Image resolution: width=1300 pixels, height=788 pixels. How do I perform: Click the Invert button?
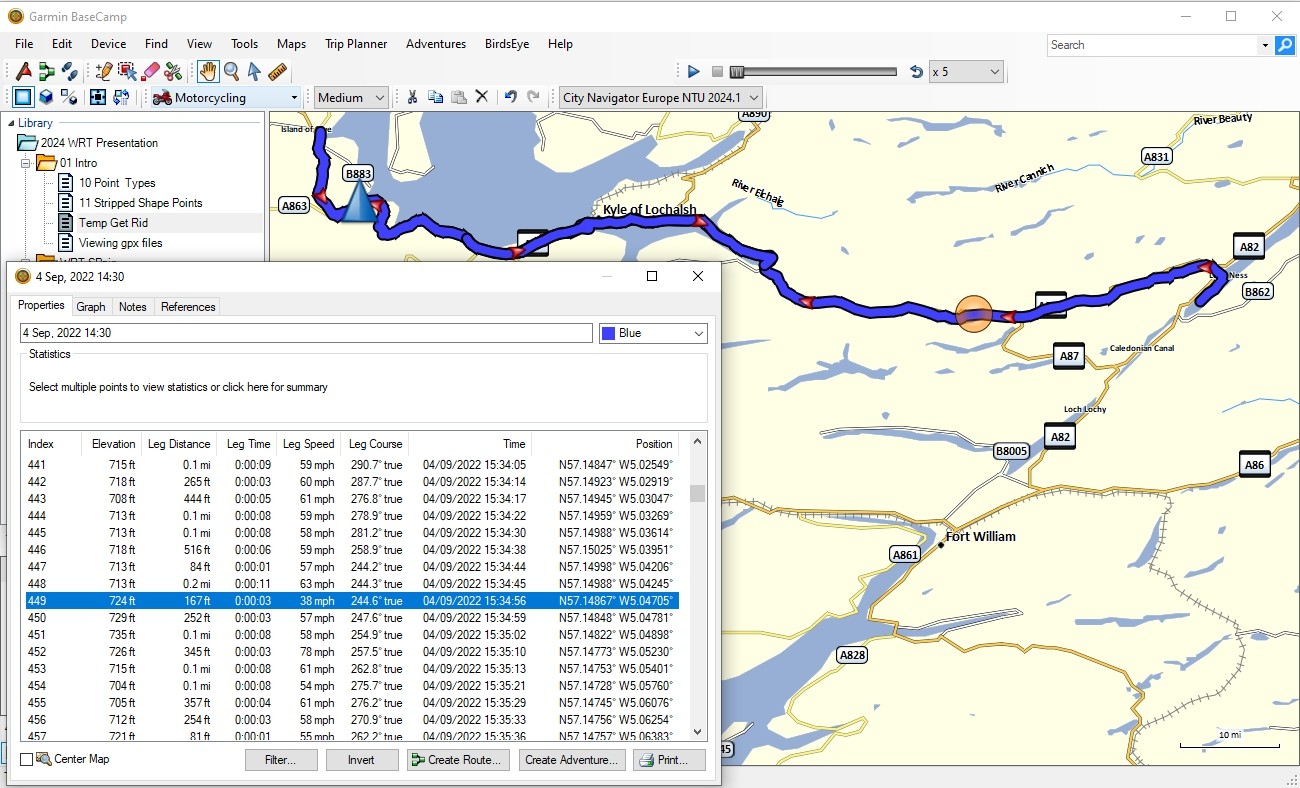click(362, 760)
